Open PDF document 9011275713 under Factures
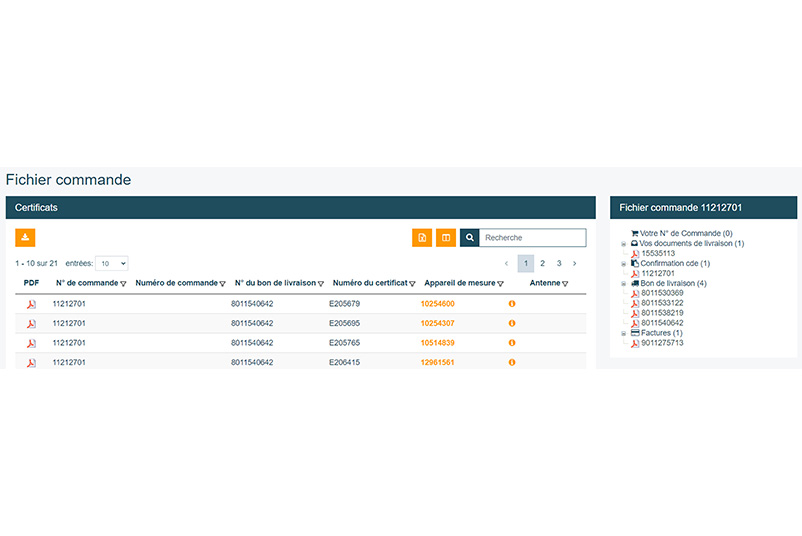802x536 pixels. [x=661, y=343]
